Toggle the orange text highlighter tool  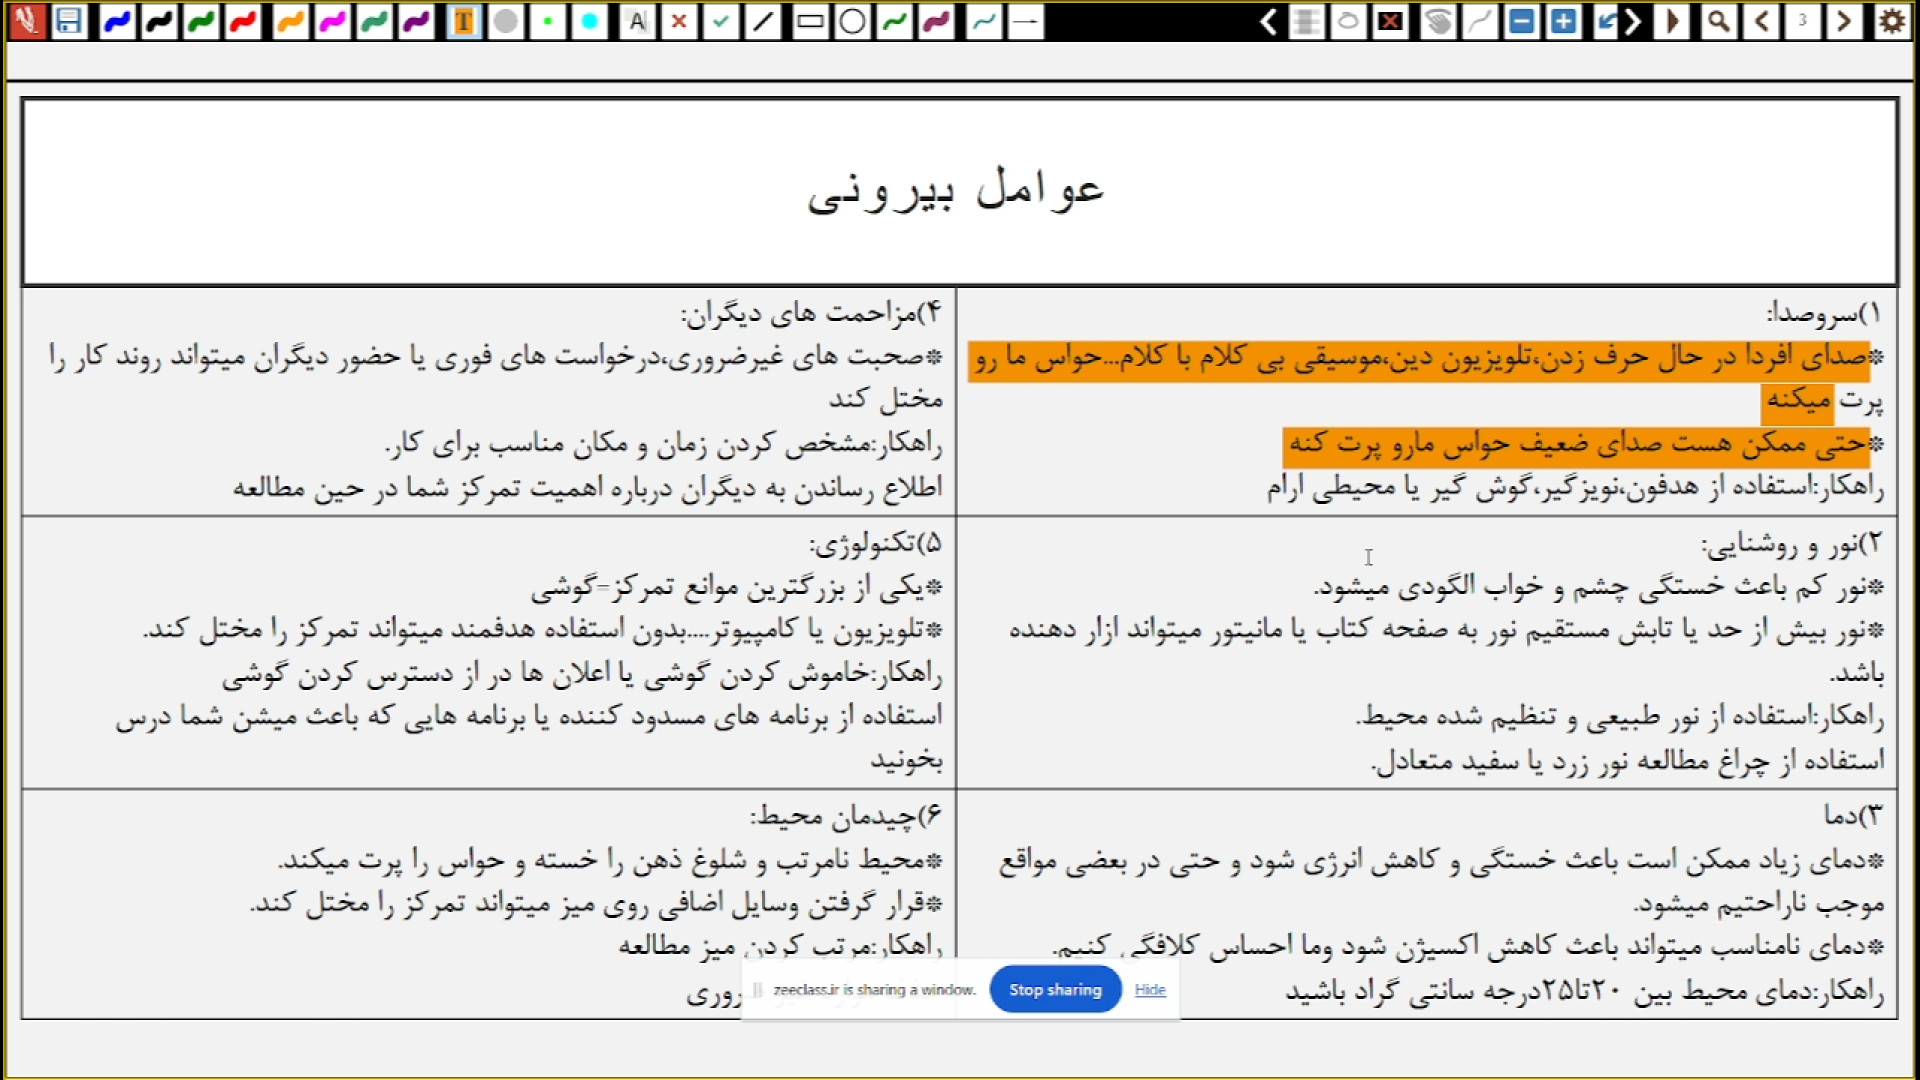click(x=464, y=21)
